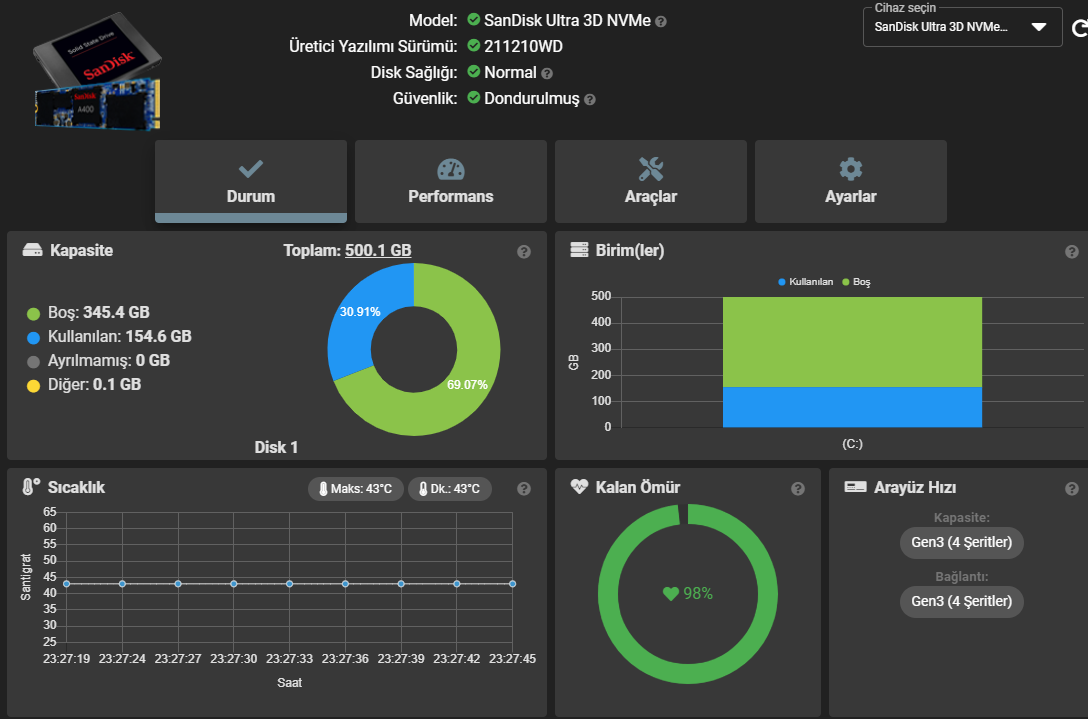This screenshot has width=1088, height=719.
Task: Open the Birim(ler) panel help icon
Action: tap(1072, 252)
